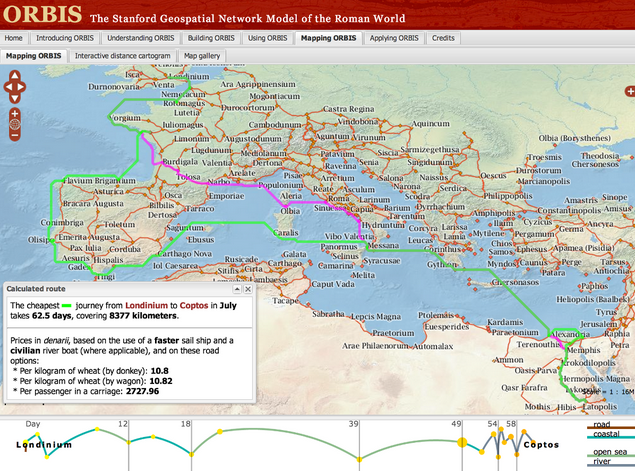Open the layer switcher plus icon on the right edge
The image size is (635, 473).
[630, 92]
